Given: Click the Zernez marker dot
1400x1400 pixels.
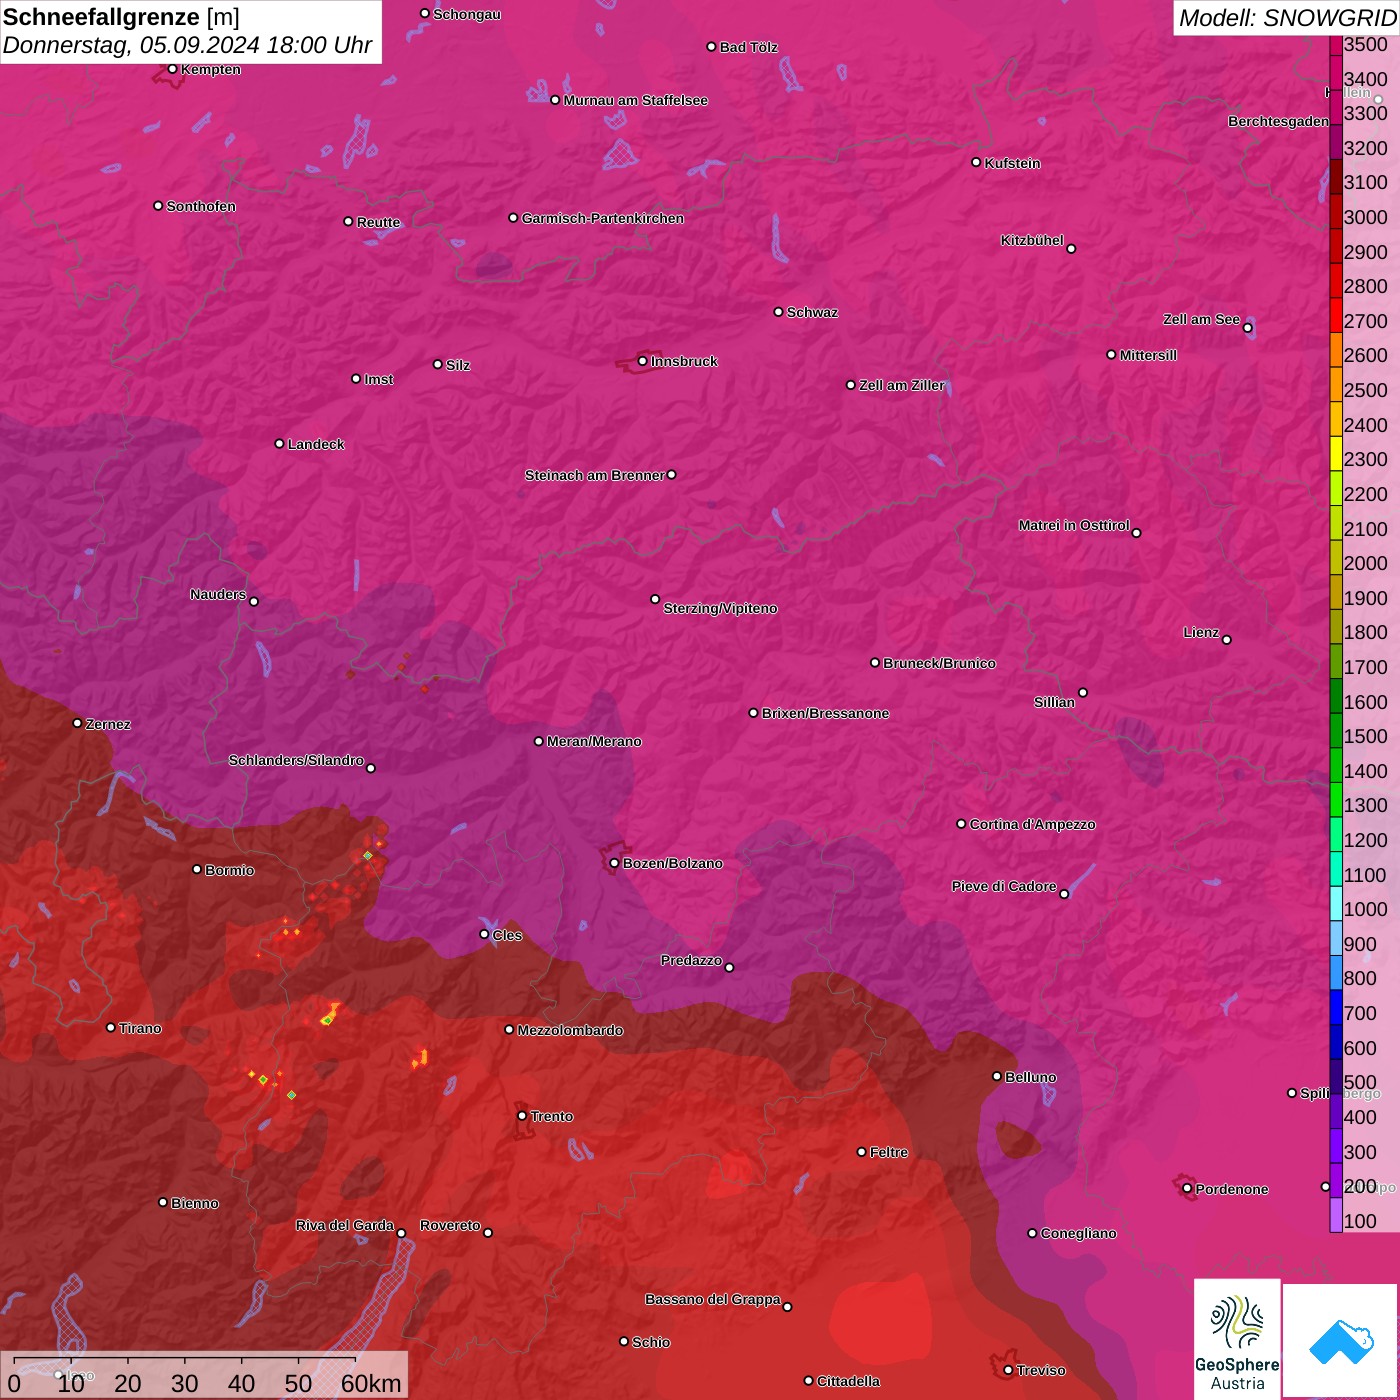Looking at the screenshot, I should pos(77,723).
